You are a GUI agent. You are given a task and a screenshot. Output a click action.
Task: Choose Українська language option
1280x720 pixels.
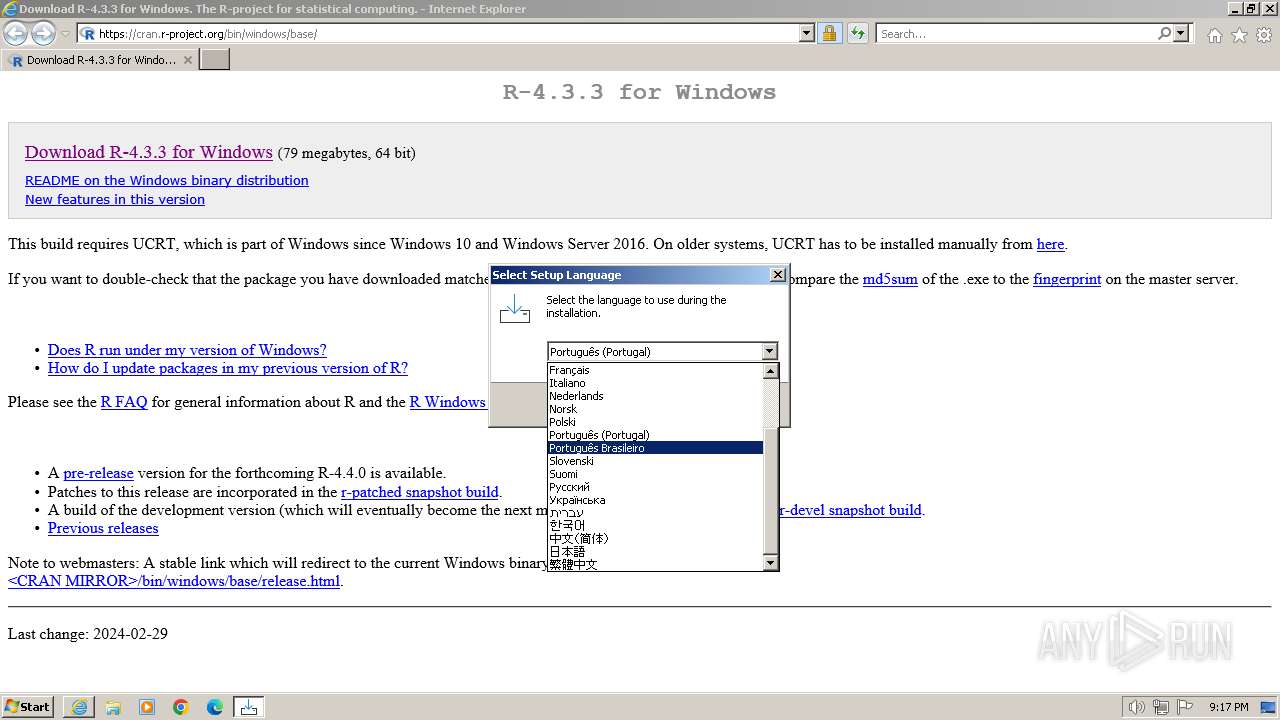click(655, 500)
